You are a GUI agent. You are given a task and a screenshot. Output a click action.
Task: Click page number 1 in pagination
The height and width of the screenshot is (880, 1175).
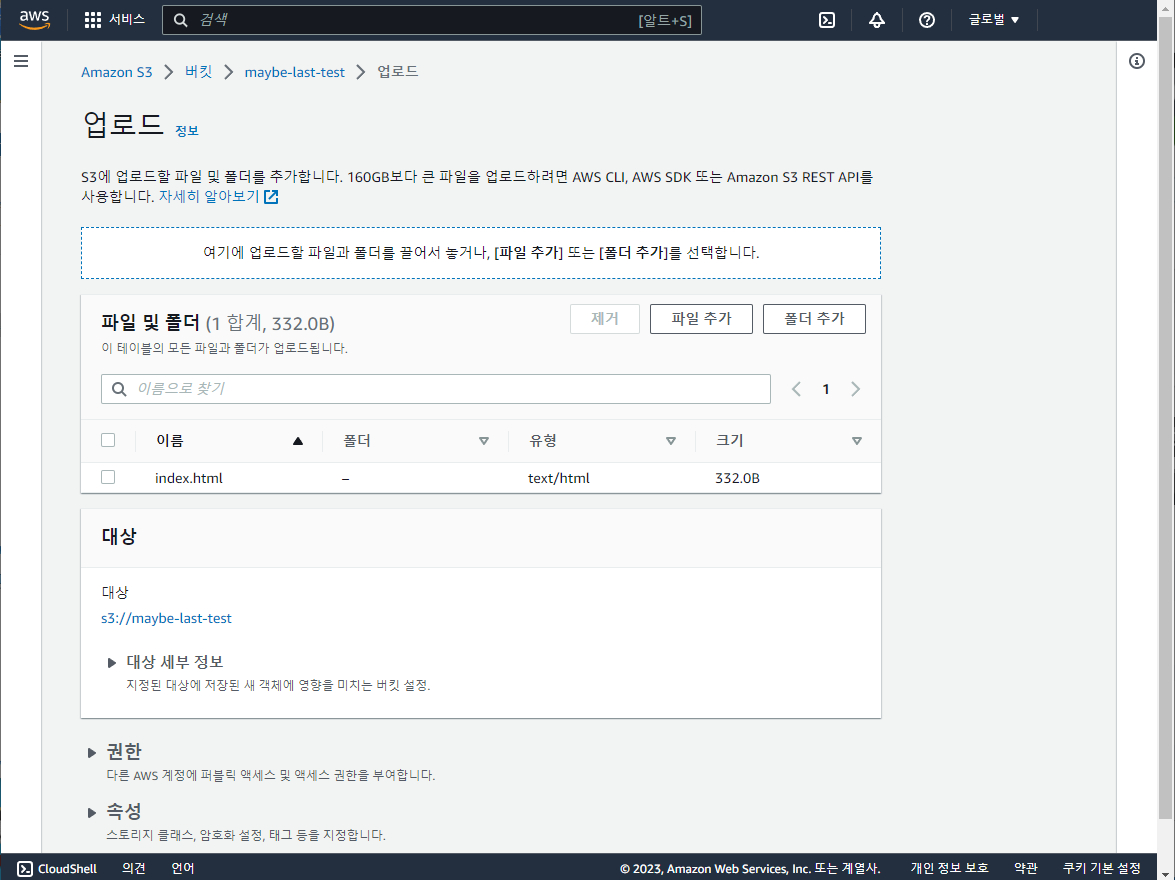pyautogui.click(x=826, y=389)
